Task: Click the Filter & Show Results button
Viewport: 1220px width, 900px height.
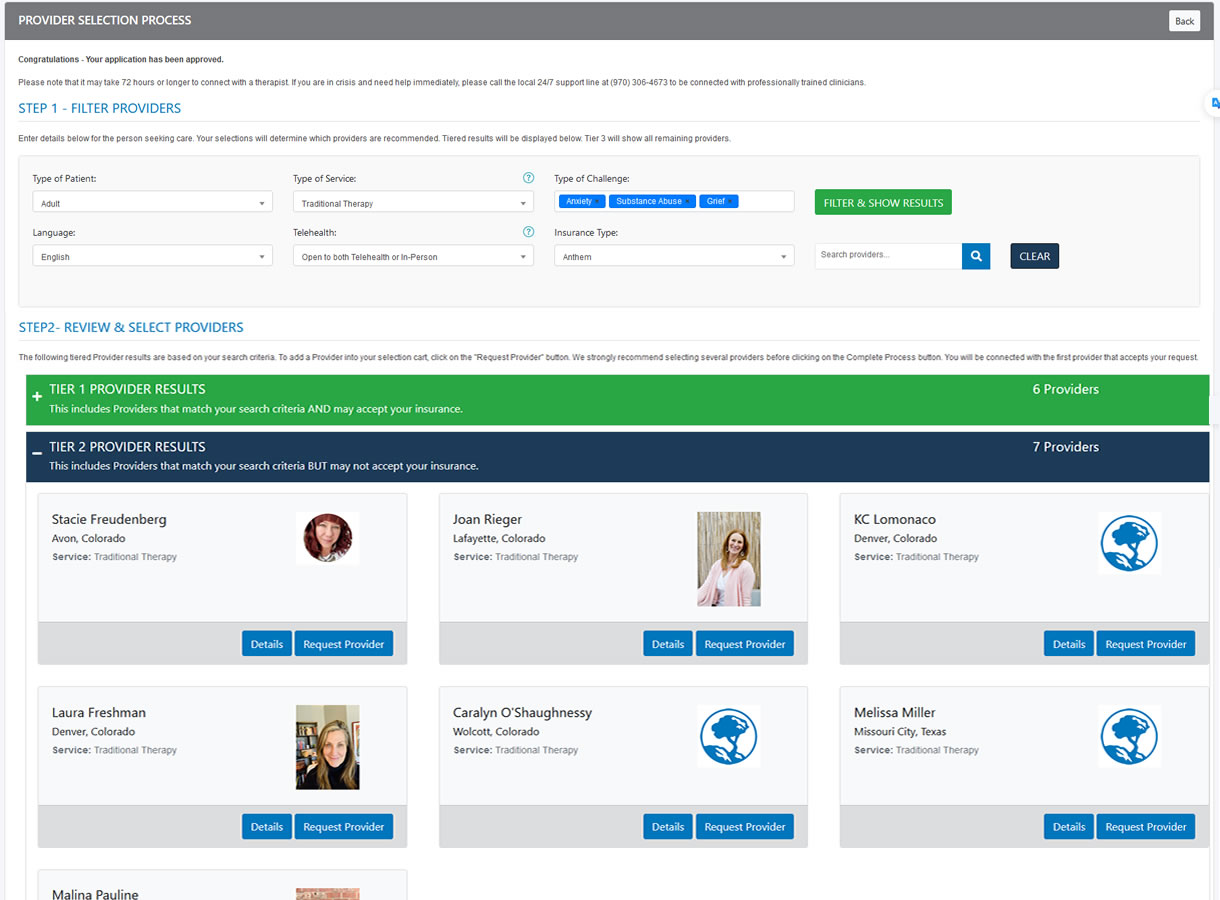Action: click(882, 203)
